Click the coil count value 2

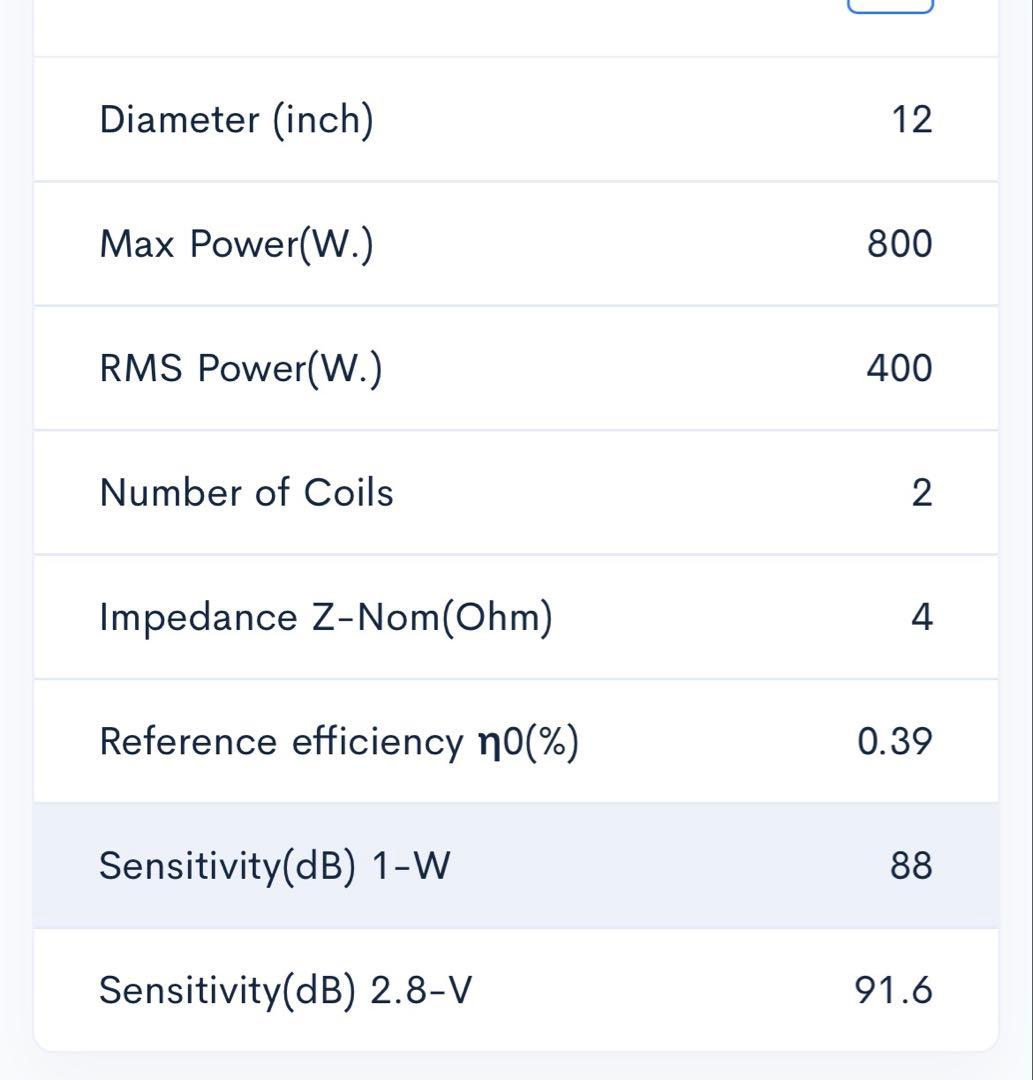click(x=921, y=492)
